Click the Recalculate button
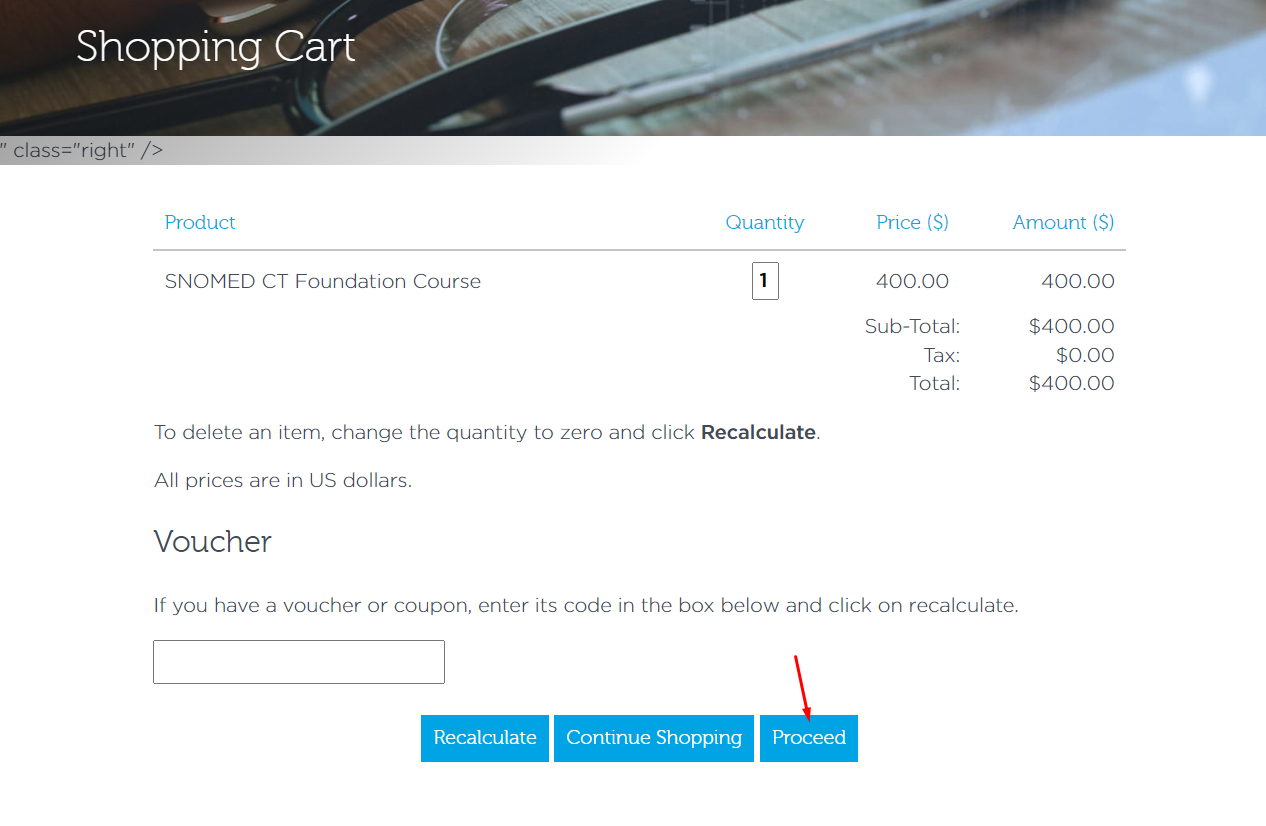This screenshot has width=1266, height=826. point(485,738)
